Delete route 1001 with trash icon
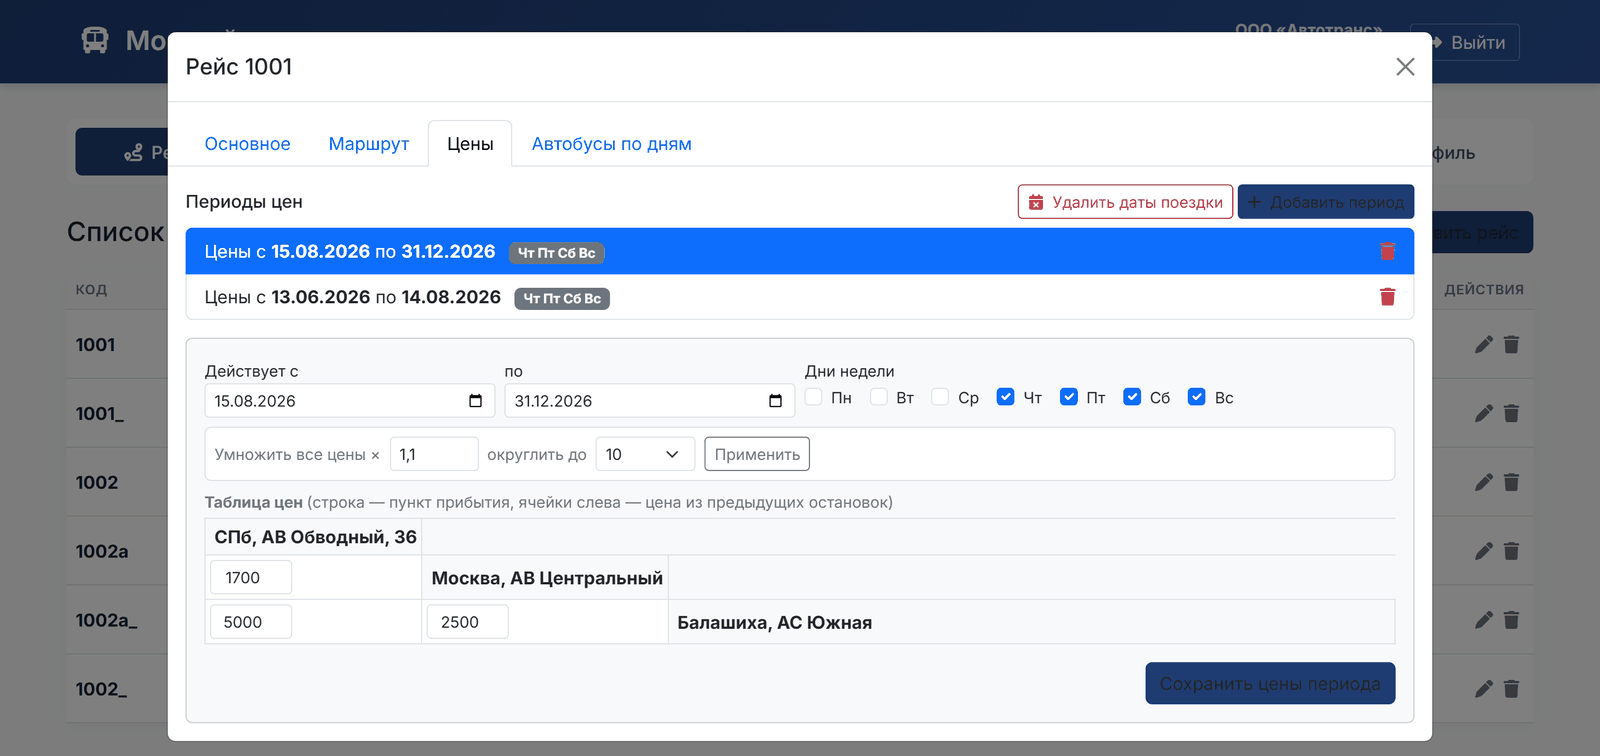This screenshot has height=756, width=1600. [1511, 344]
